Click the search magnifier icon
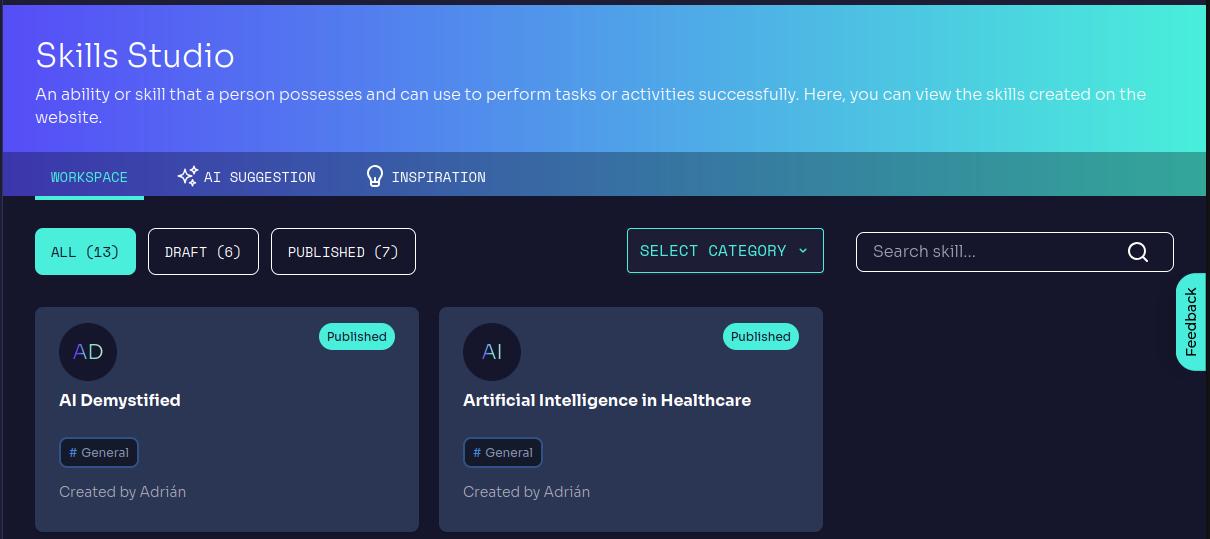The image size is (1210, 539). point(1138,252)
